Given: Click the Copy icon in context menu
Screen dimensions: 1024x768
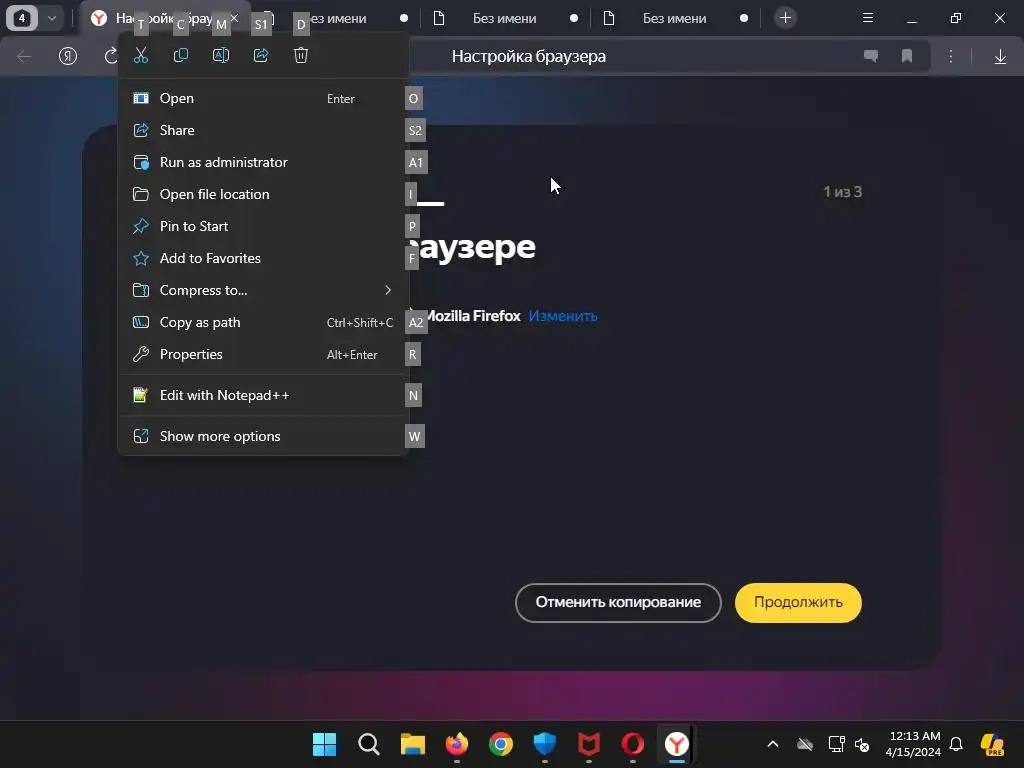Looking at the screenshot, I should click(181, 56).
